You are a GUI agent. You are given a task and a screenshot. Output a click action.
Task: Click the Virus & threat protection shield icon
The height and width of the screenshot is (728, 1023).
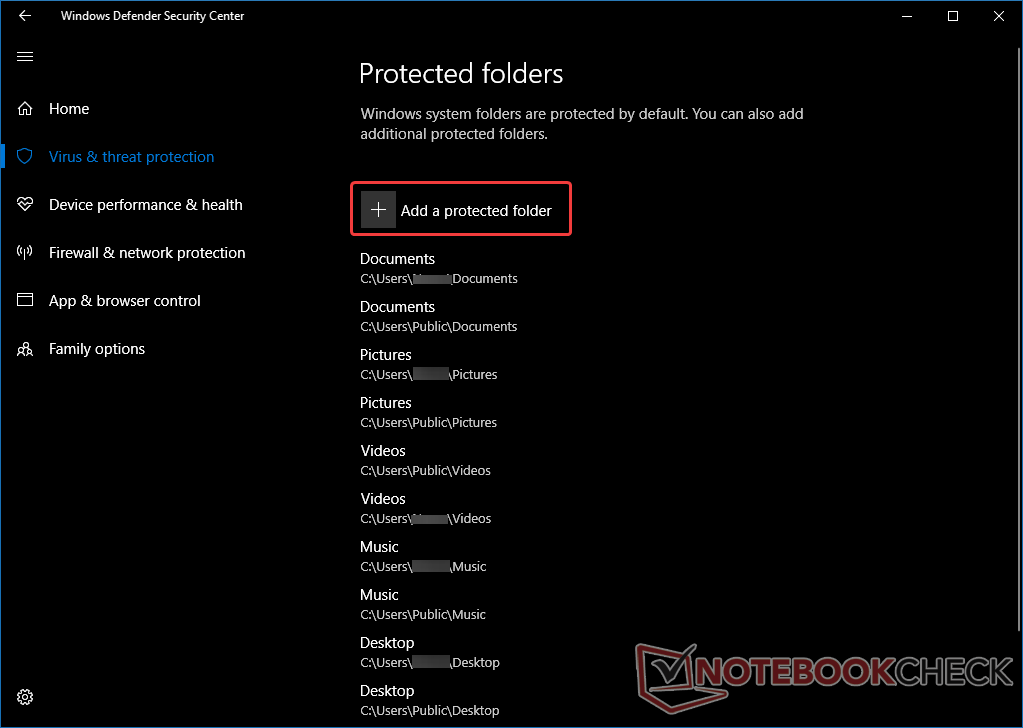tap(25, 157)
